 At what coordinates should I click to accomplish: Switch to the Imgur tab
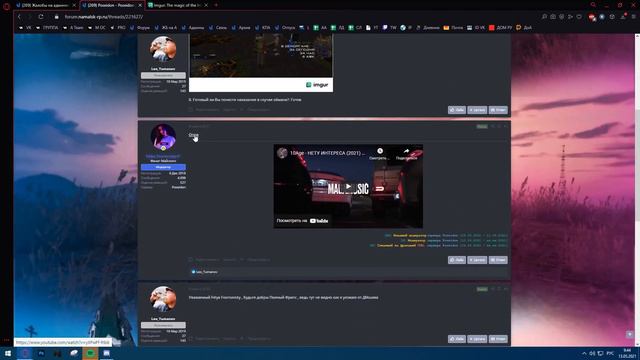(178, 5)
